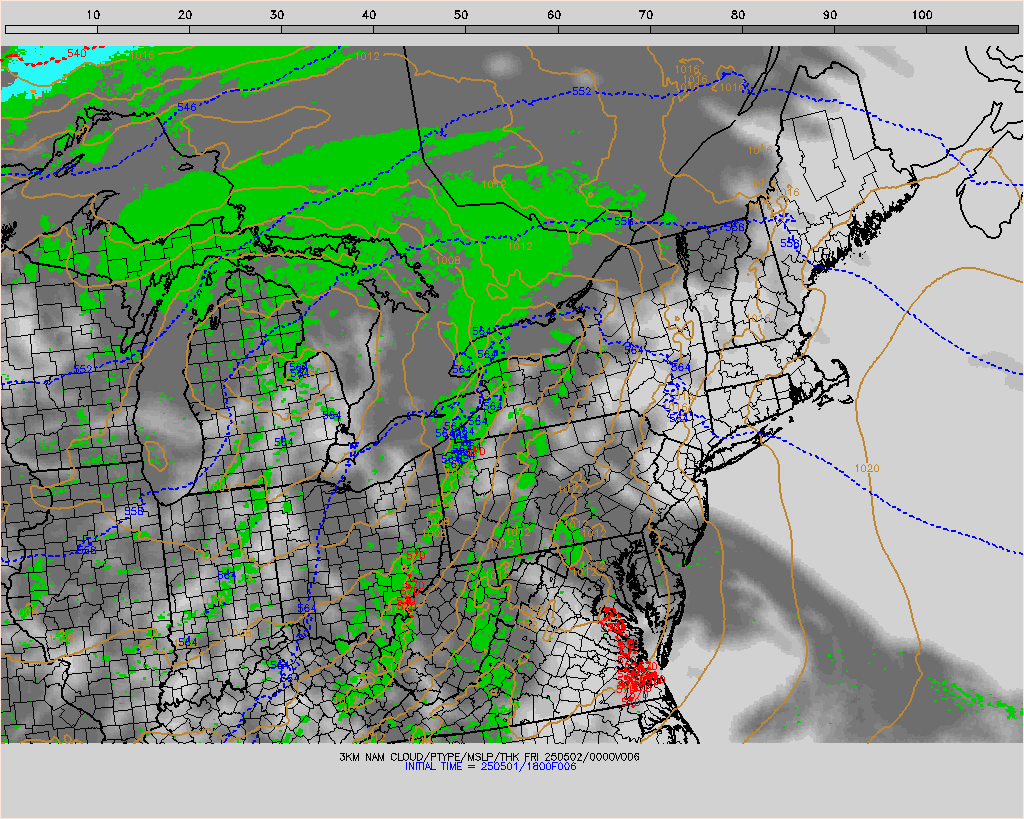Image resolution: width=1024 pixels, height=819 pixels.
Task: Pick the darkest gray segment of the cloud scale
Action: point(972,29)
